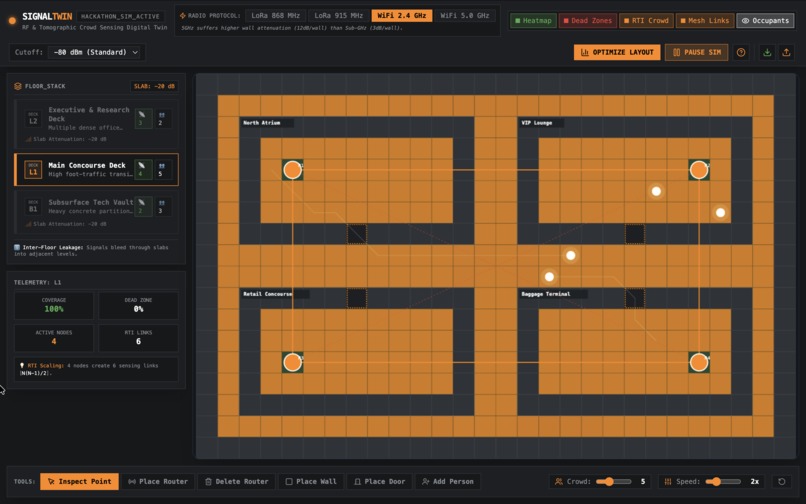Click the Retail Concourse room label

[x=268, y=294]
